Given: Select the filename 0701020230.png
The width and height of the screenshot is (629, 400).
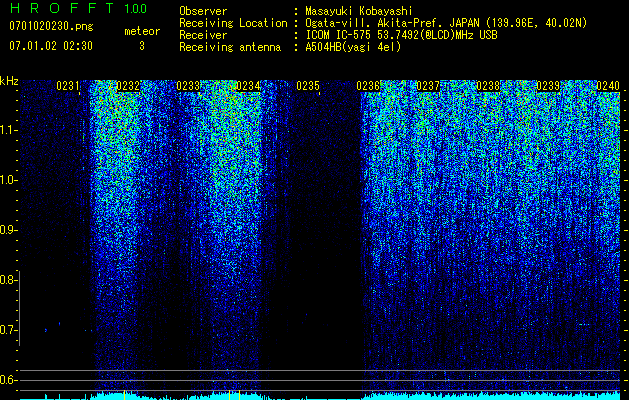Looking at the screenshot, I should (51, 26).
